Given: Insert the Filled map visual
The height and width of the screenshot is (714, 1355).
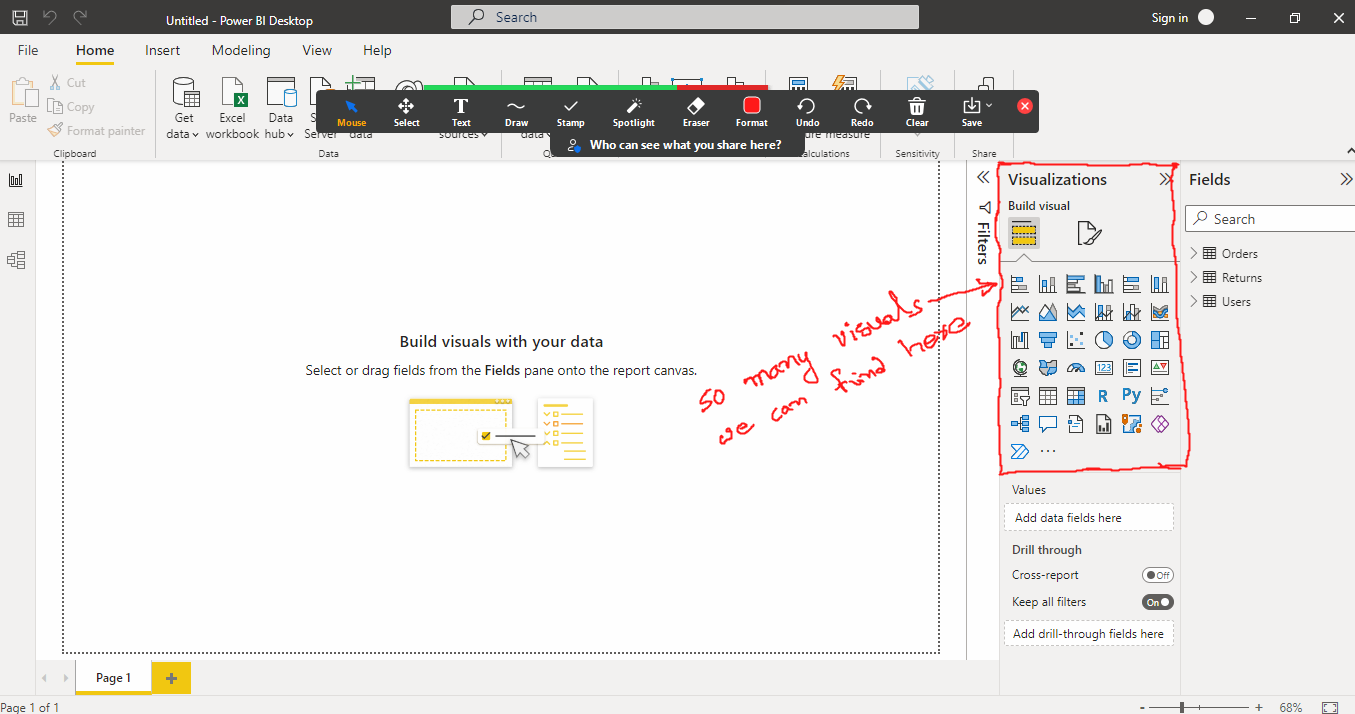Looking at the screenshot, I should click(1047, 368).
